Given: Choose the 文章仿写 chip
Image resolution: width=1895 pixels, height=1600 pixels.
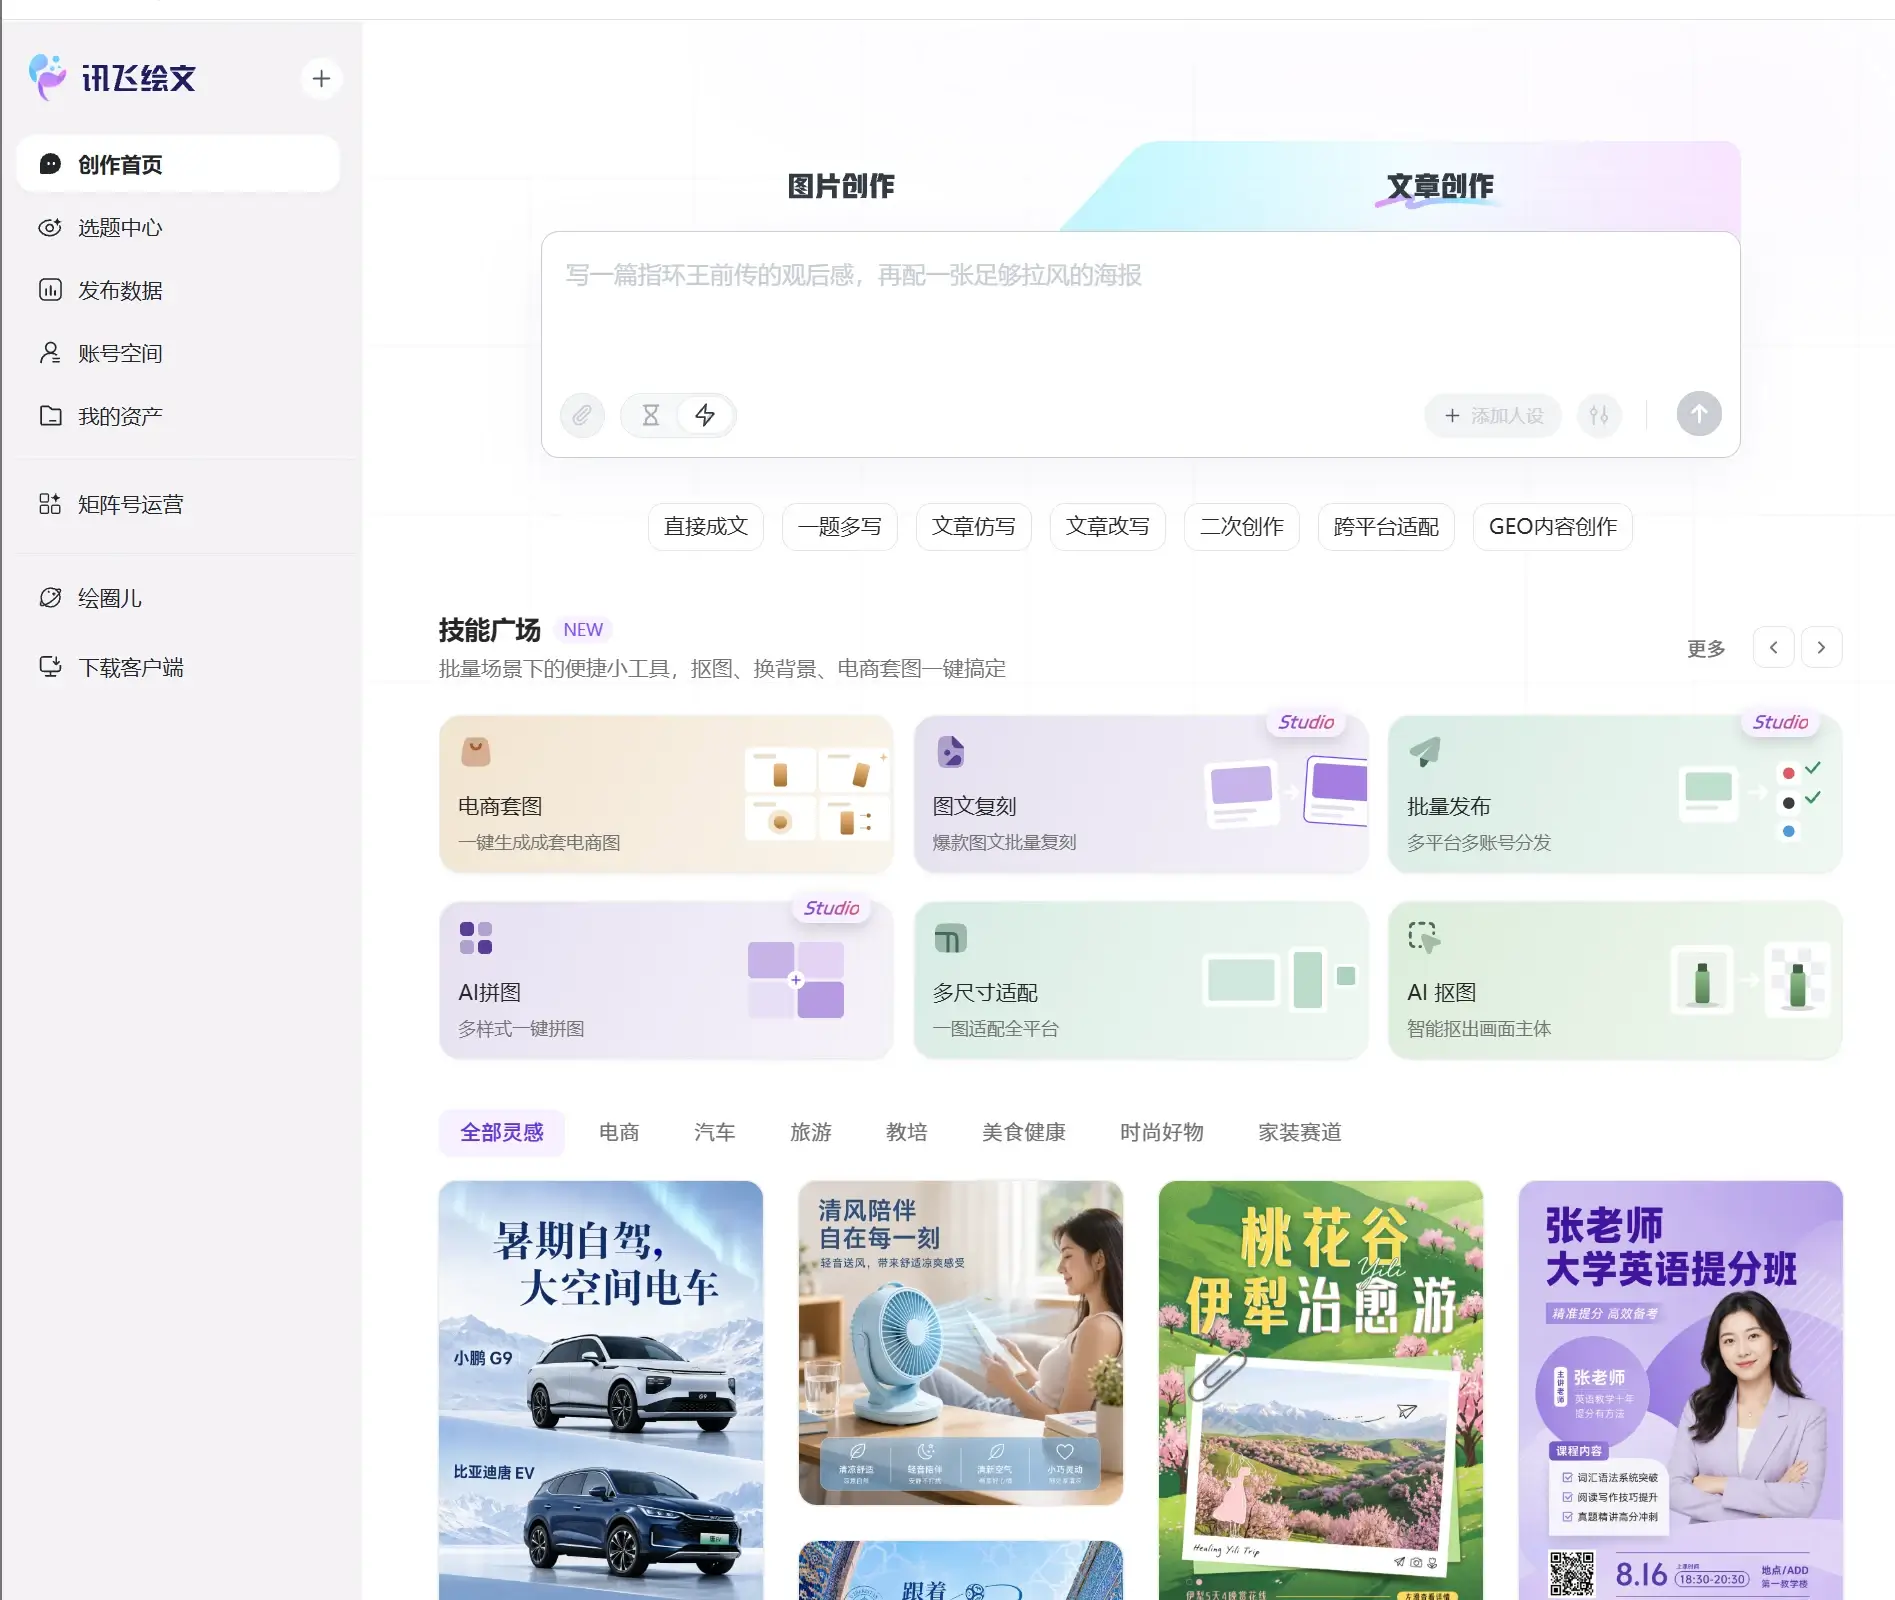Looking at the screenshot, I should (974, 526).
